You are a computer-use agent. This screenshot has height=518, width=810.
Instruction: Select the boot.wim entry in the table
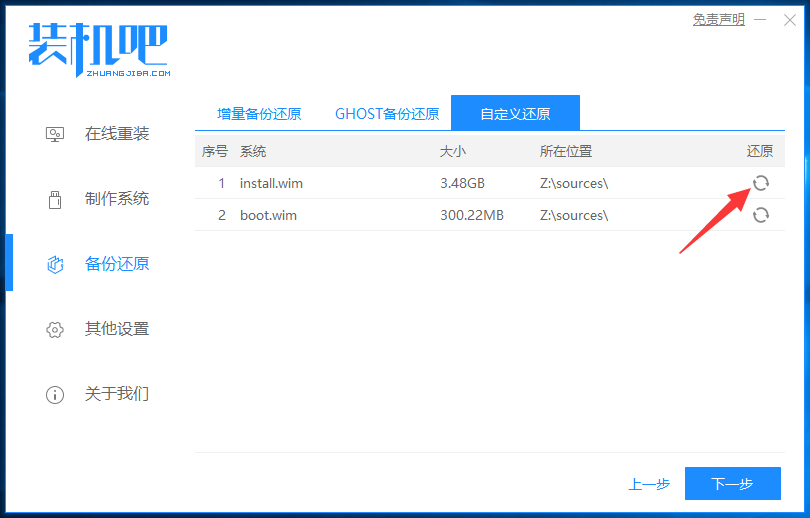pos(268,215)
